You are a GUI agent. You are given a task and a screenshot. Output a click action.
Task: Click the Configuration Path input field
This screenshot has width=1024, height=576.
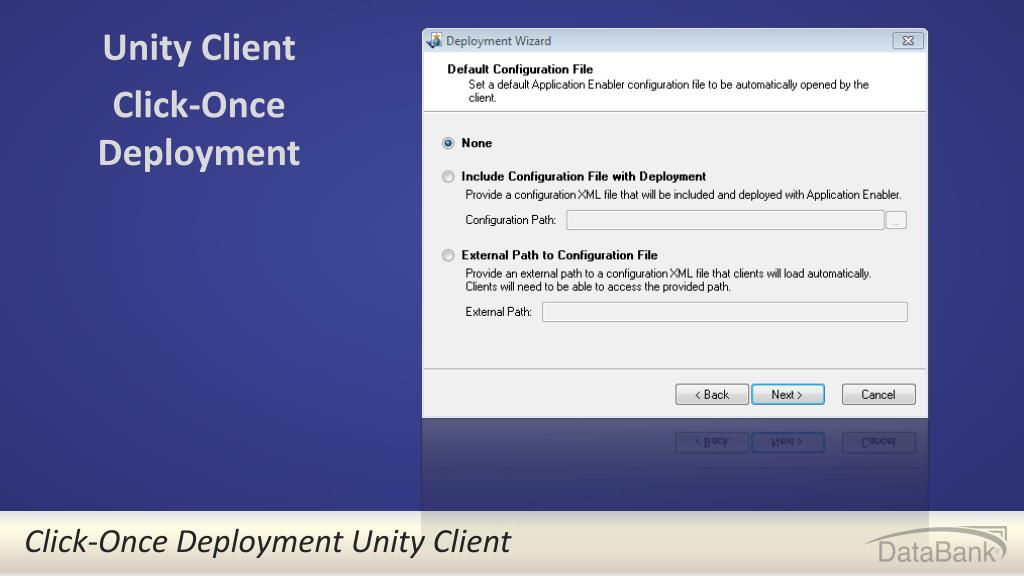click(x=725, y=220)
